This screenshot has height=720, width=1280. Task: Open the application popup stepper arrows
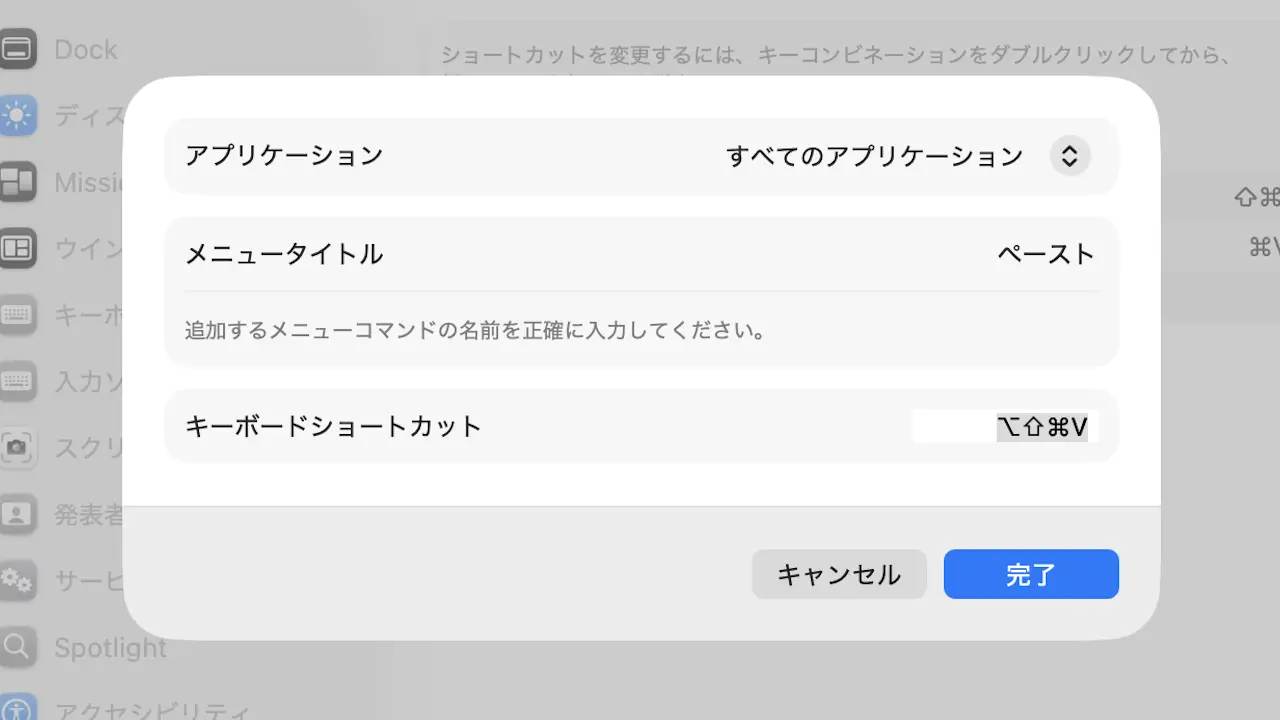pyautogui.click(x=1069, y=156)
